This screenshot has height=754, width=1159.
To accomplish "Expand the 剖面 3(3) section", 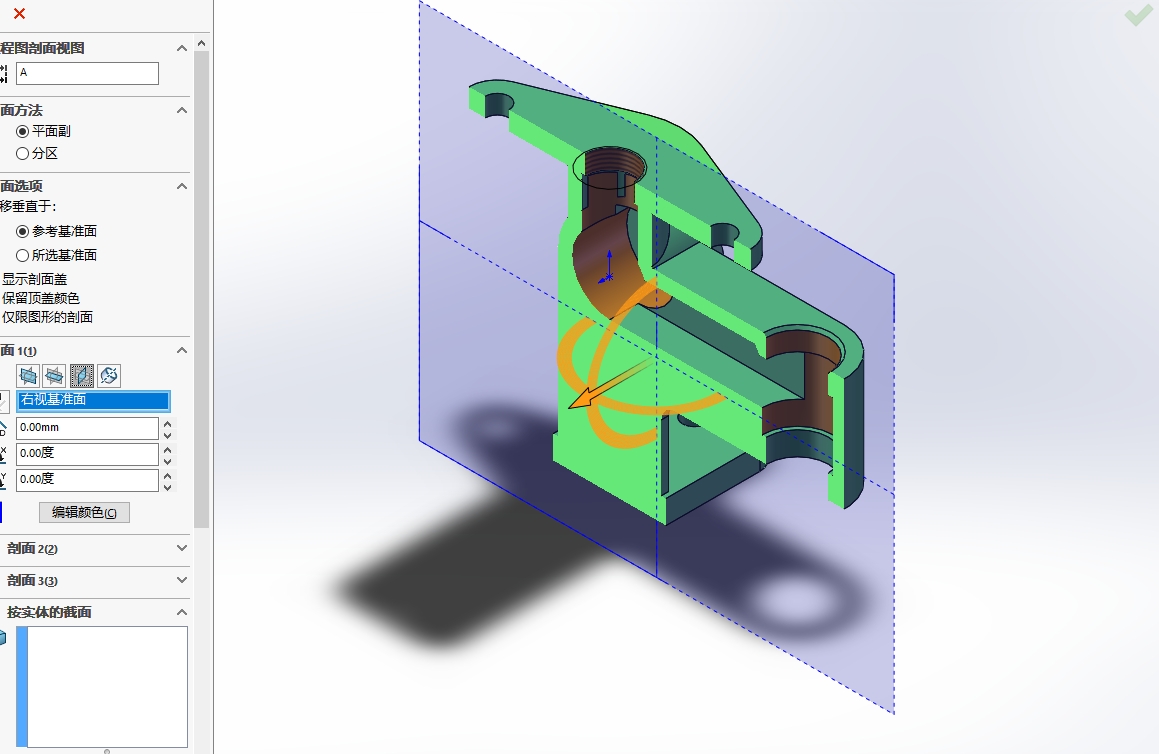I will [x=181, y=580].
